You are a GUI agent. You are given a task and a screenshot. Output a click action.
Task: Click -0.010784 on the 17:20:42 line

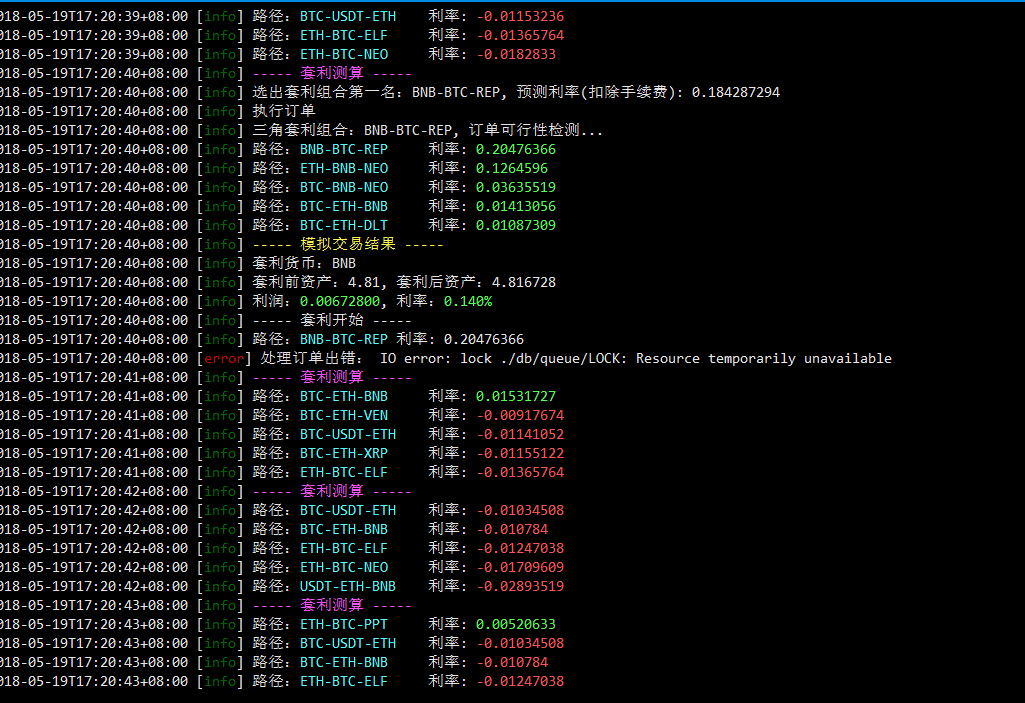(x=512, y=529)
